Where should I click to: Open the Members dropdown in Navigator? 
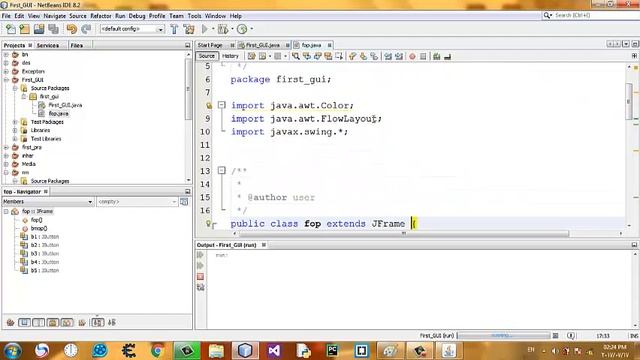point(48,202)
